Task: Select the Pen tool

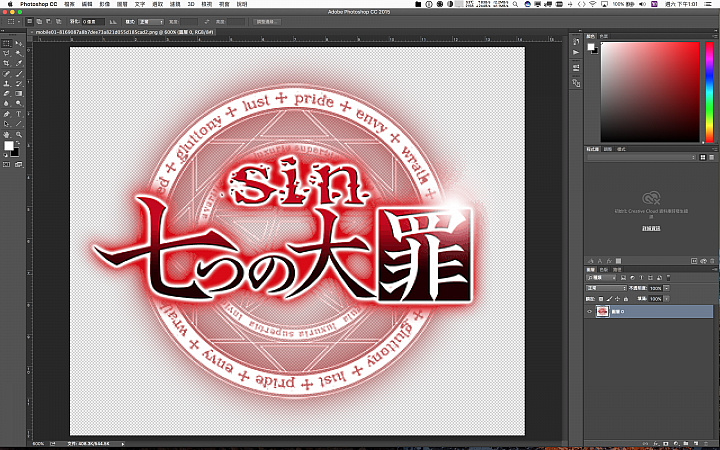Action: pos(6,114)
